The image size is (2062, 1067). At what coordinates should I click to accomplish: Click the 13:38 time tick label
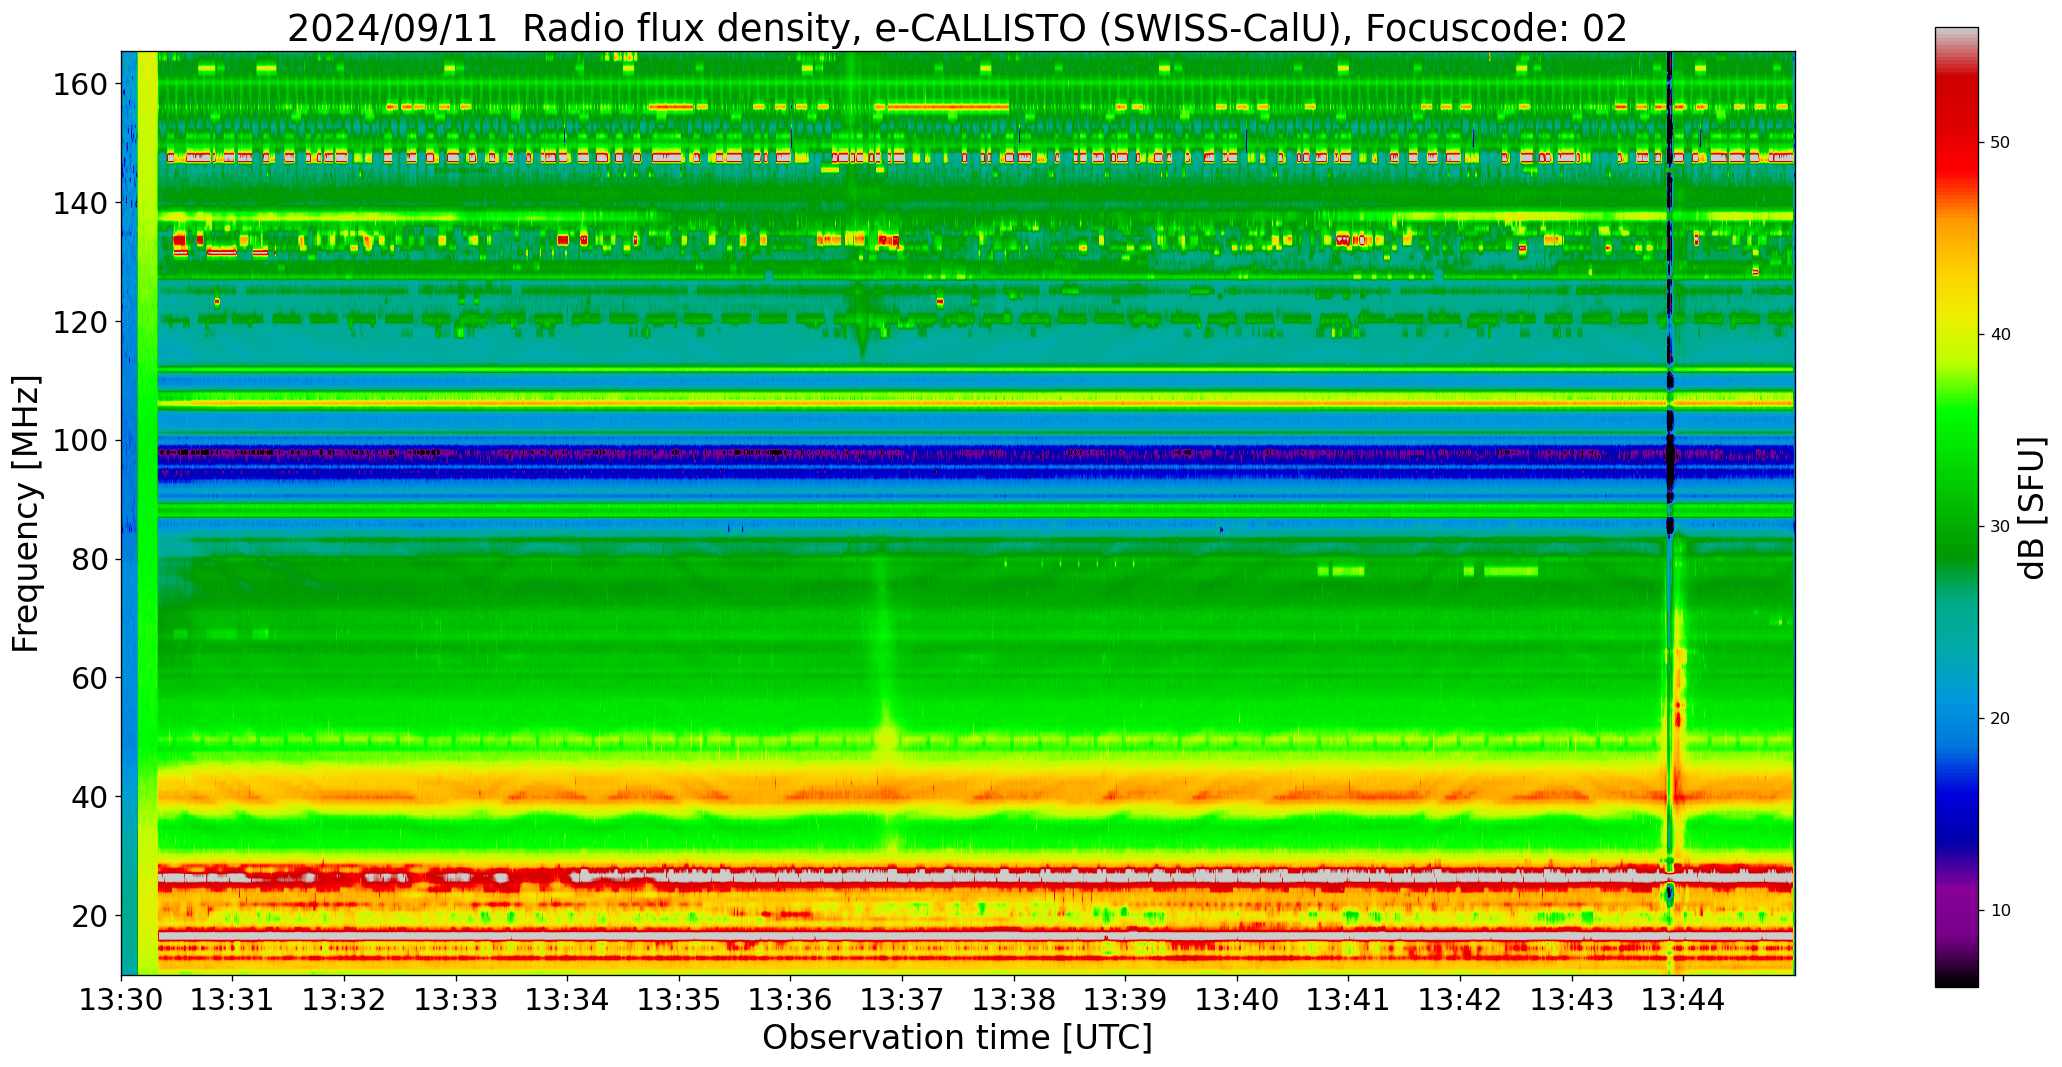point(1014,1000)
